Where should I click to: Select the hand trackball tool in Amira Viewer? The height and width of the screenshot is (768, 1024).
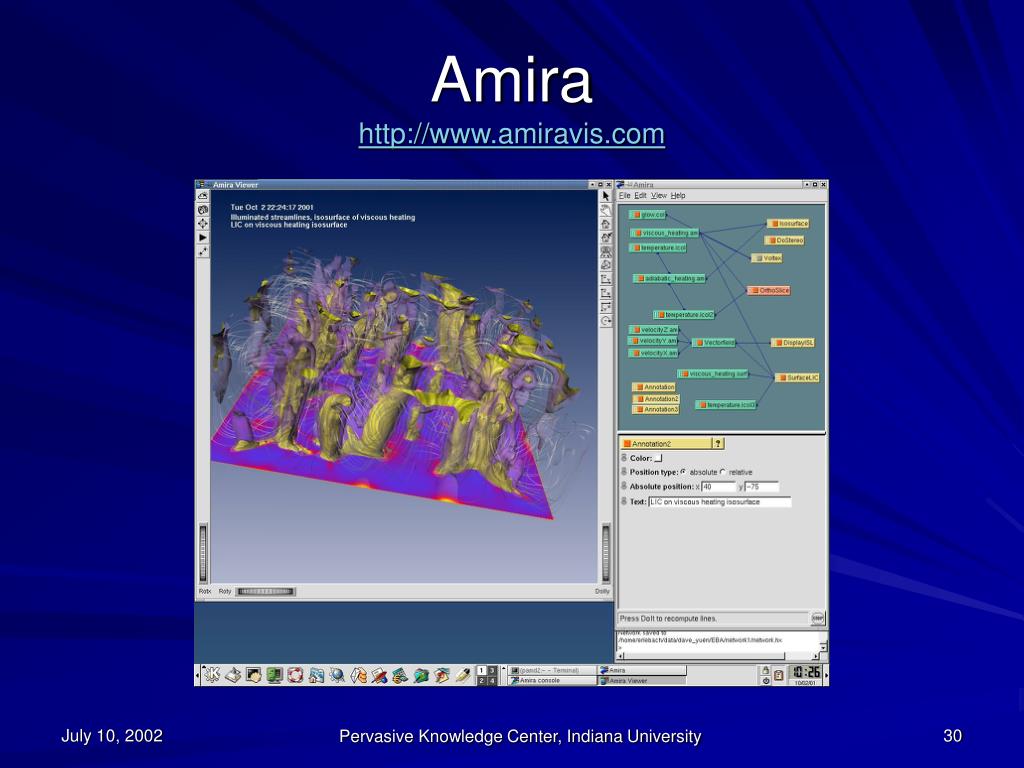[x=606, y=210]
